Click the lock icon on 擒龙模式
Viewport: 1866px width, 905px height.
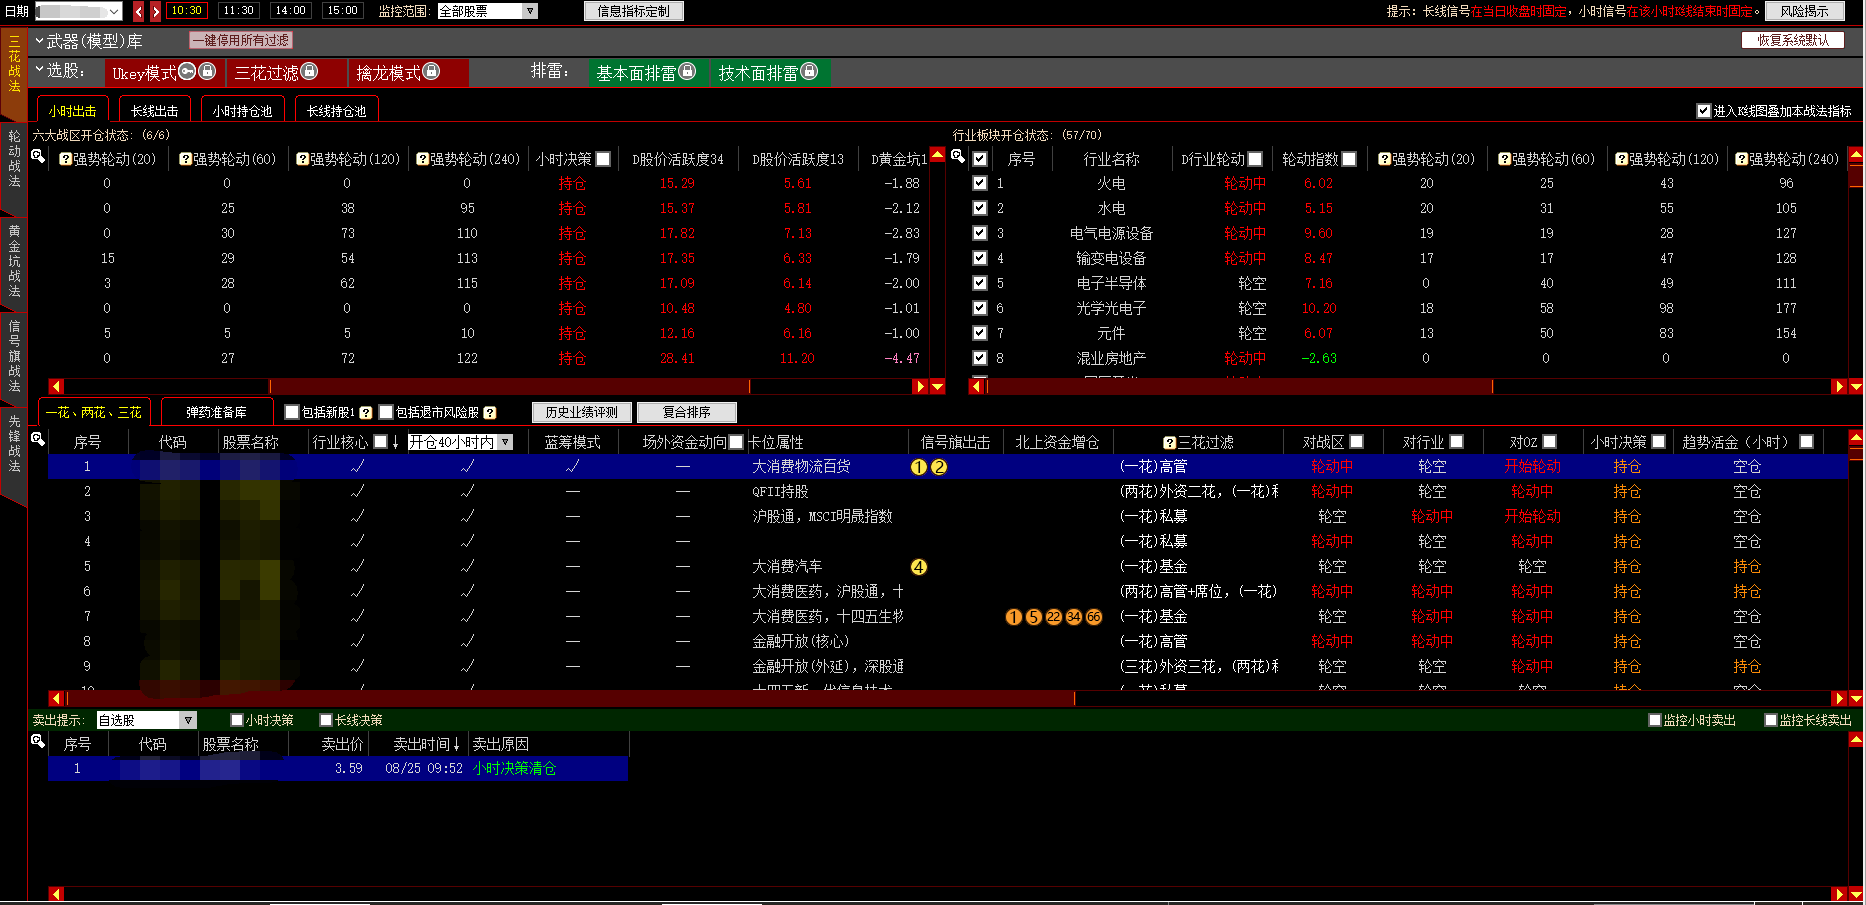click(431, 72)
